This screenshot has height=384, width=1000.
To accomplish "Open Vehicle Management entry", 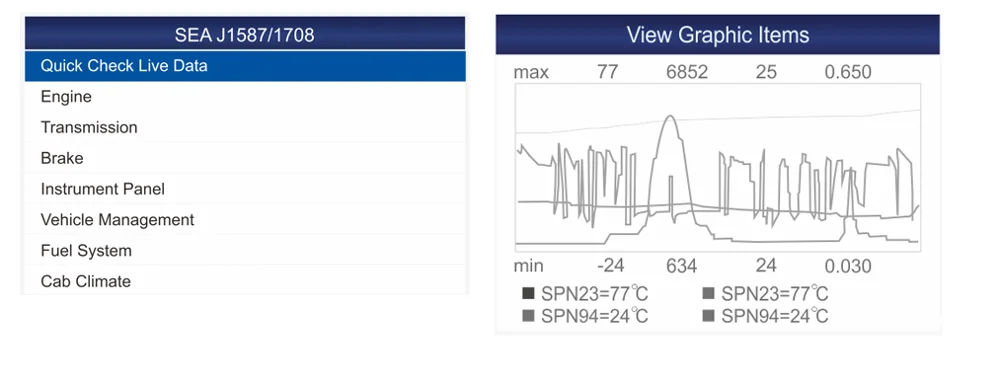I will point(245,220).
